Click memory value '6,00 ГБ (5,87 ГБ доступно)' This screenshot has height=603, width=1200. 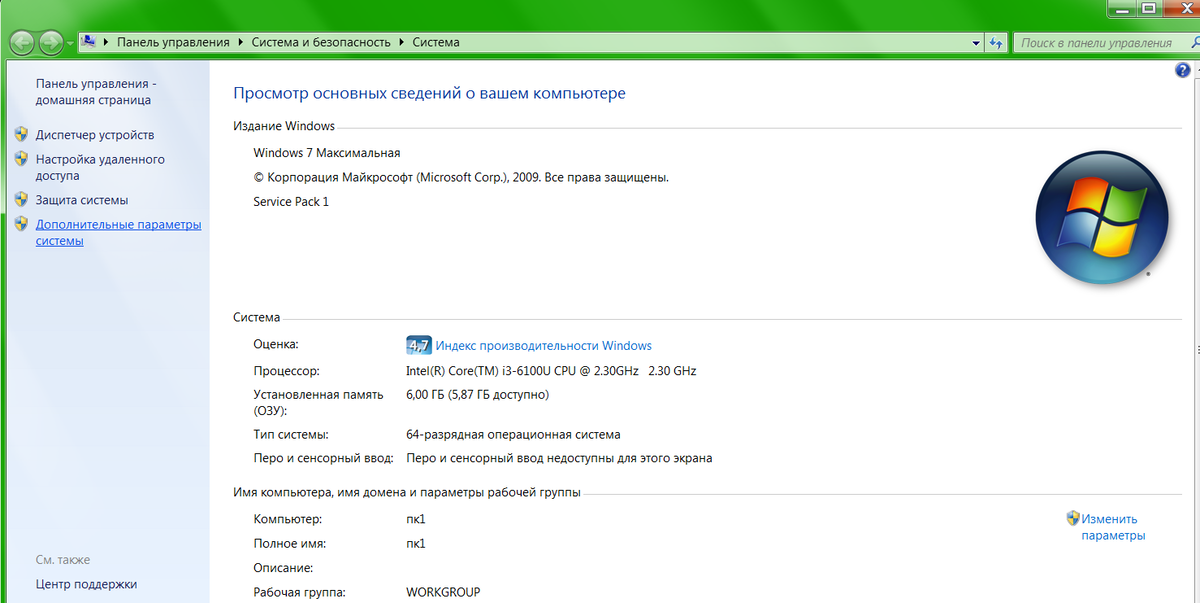click(477, 395)
